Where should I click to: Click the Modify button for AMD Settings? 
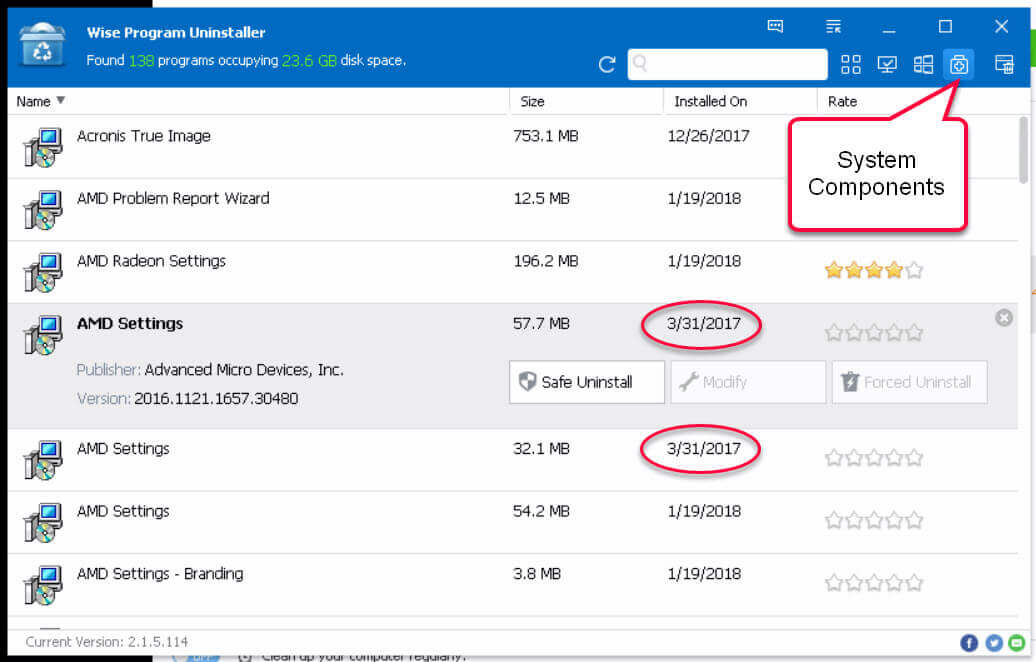pyautogui.click(x=748, y=382)
